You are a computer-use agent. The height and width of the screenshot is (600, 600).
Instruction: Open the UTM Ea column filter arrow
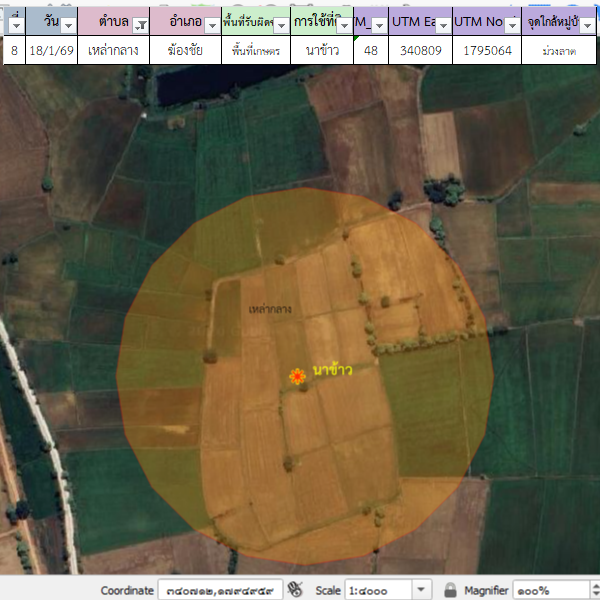[441, 23]
